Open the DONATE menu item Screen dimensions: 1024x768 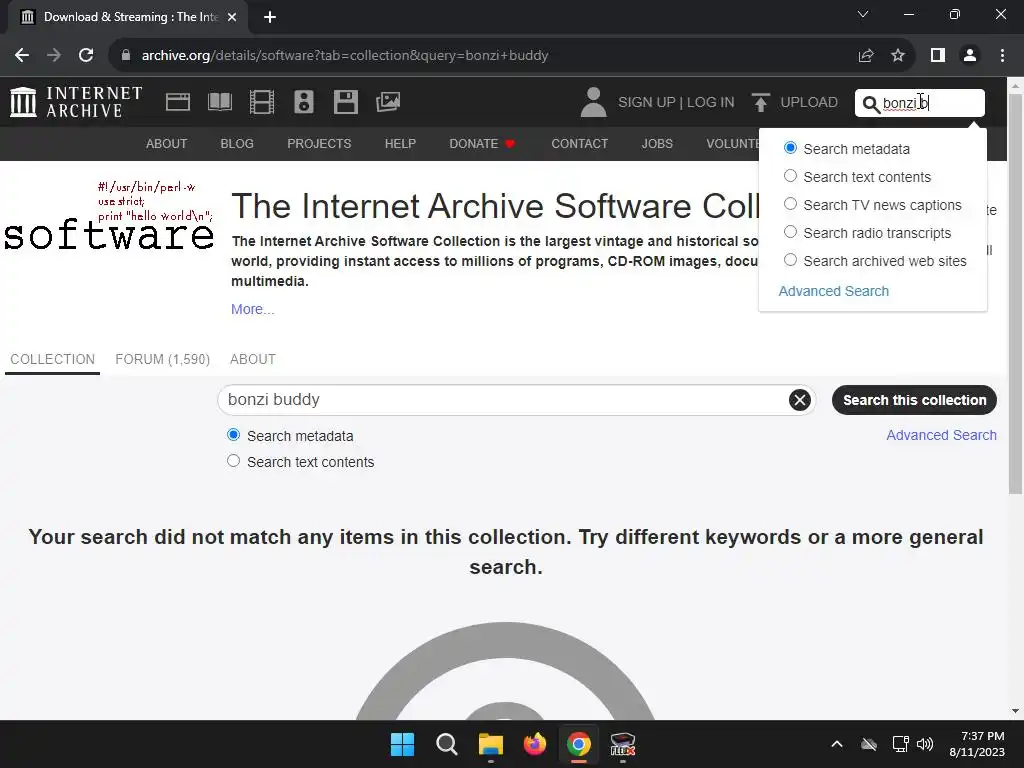point(482,144)
